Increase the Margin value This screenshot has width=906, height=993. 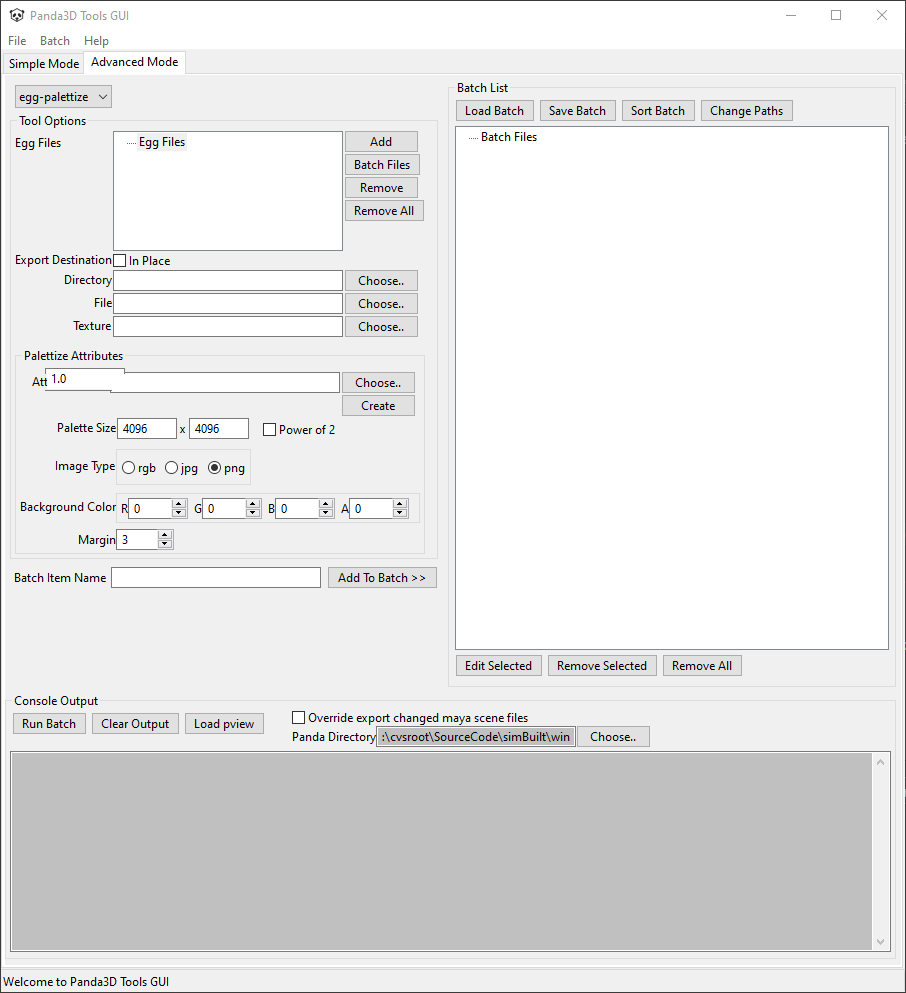pos(165,535)
